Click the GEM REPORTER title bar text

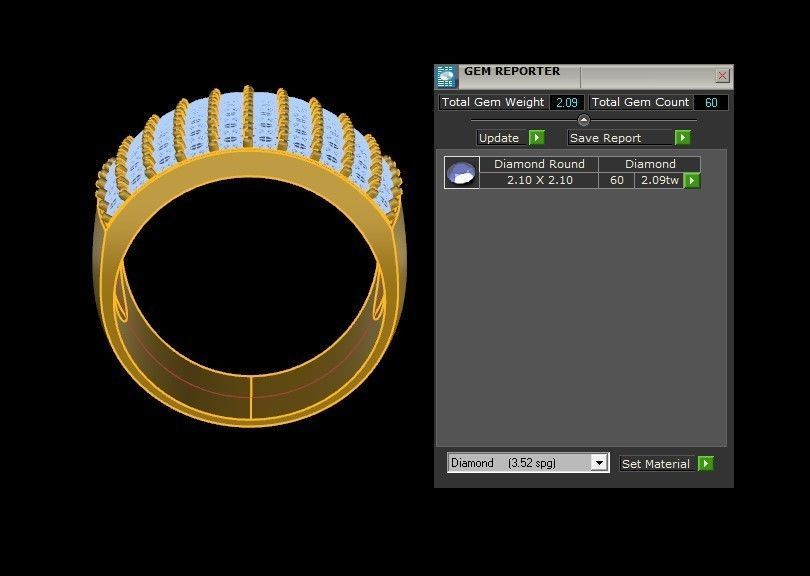coord(511,71)
